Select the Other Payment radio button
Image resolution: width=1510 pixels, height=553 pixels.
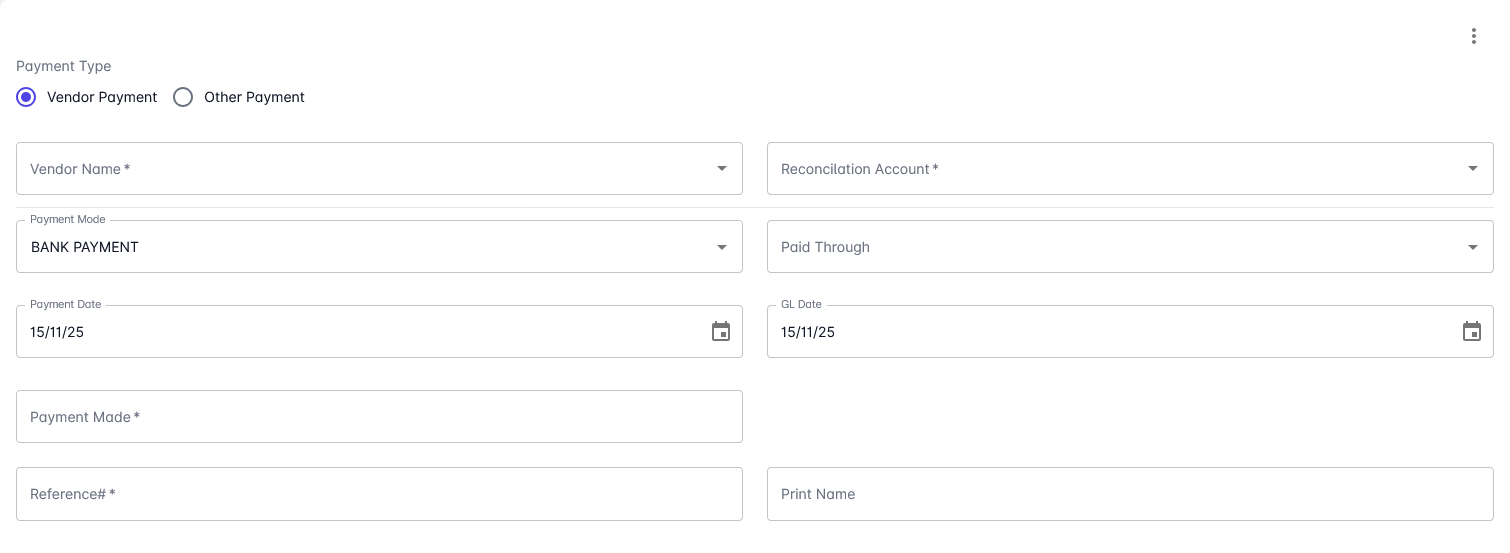tap(183, 97)
